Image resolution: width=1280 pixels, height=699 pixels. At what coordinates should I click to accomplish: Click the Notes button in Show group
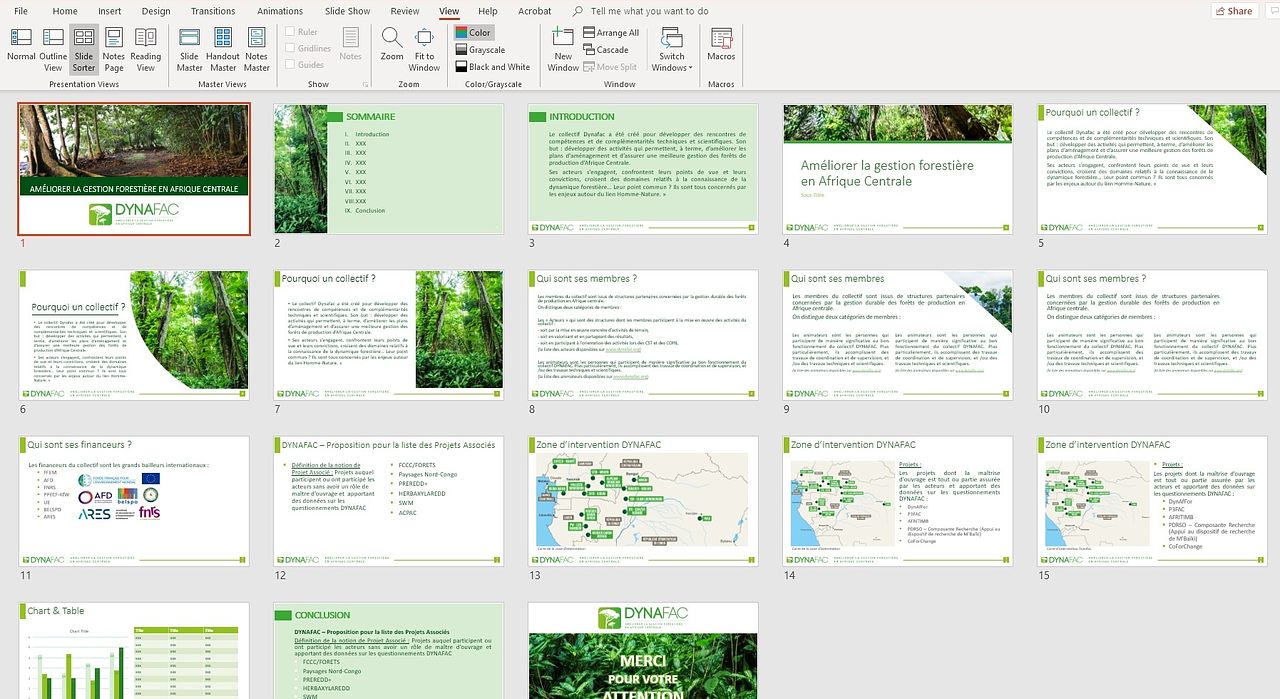click(350, 45)
